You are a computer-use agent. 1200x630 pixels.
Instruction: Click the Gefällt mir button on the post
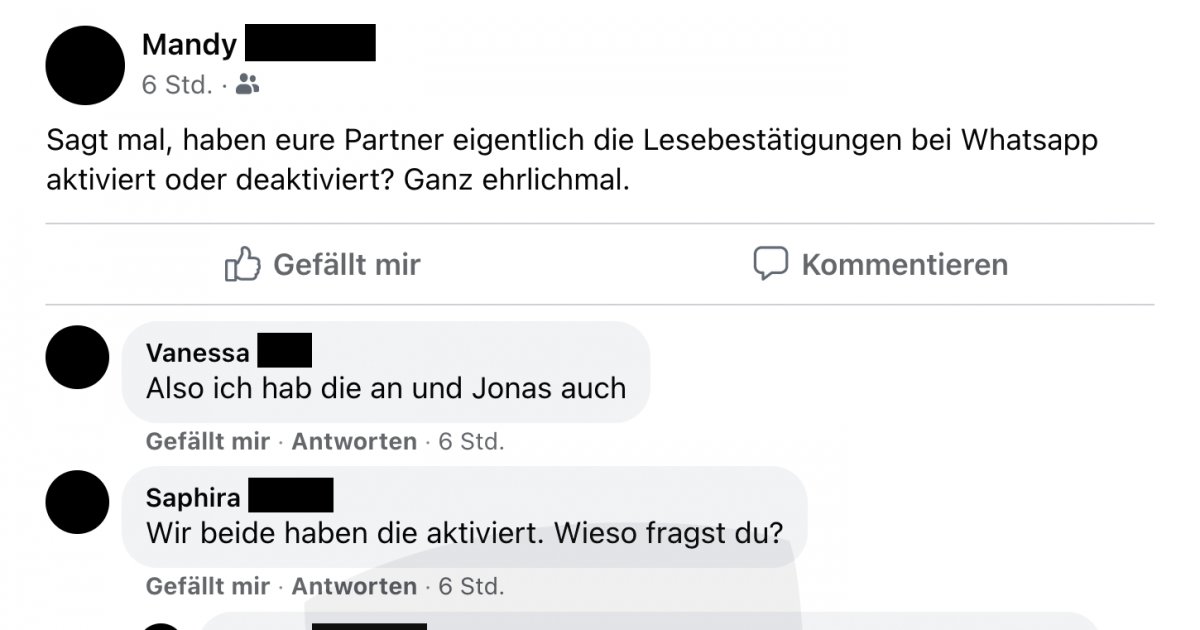pos(322,264)
